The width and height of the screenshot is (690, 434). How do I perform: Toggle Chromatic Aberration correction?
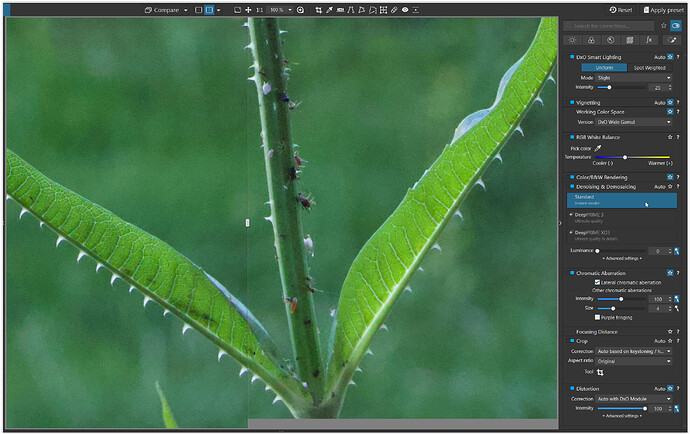(572, 273)
